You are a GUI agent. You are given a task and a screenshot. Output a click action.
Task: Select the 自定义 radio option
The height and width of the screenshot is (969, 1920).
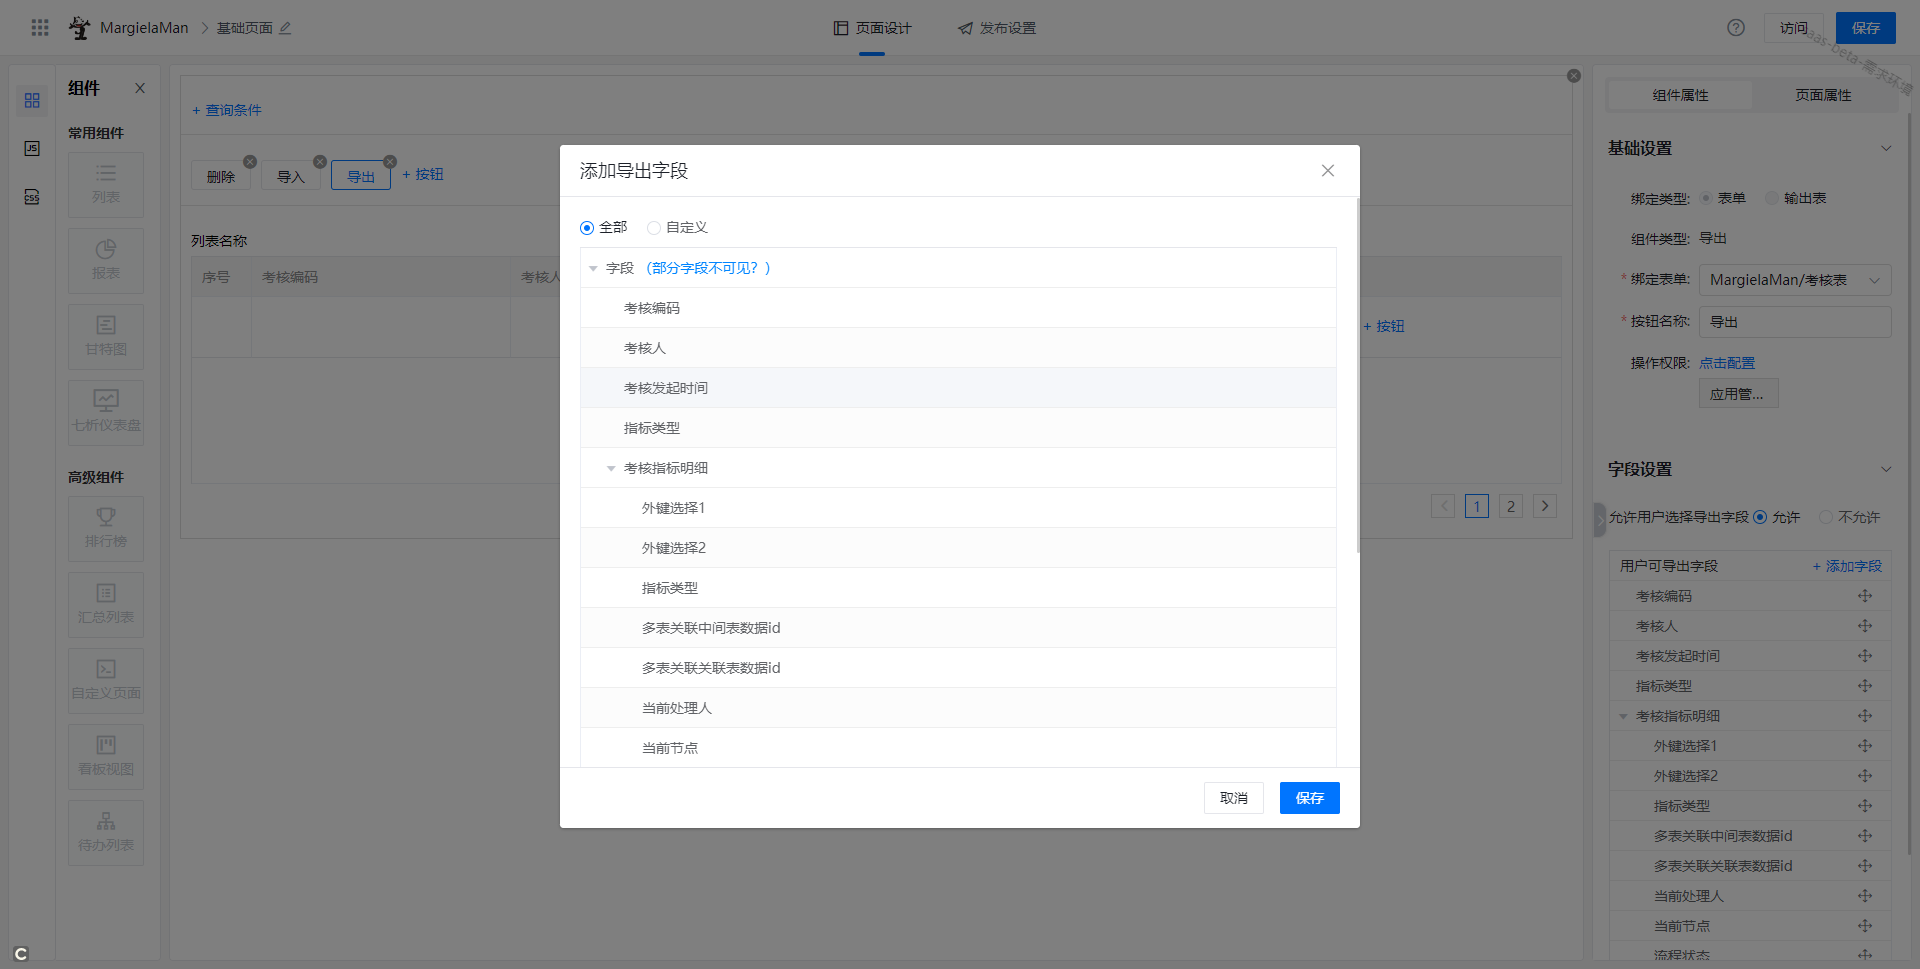[654, 228]
